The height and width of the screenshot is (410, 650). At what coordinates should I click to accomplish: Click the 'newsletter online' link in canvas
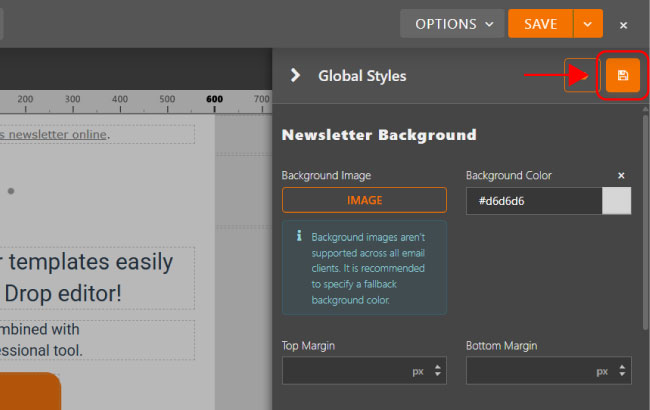coord(58,134)
